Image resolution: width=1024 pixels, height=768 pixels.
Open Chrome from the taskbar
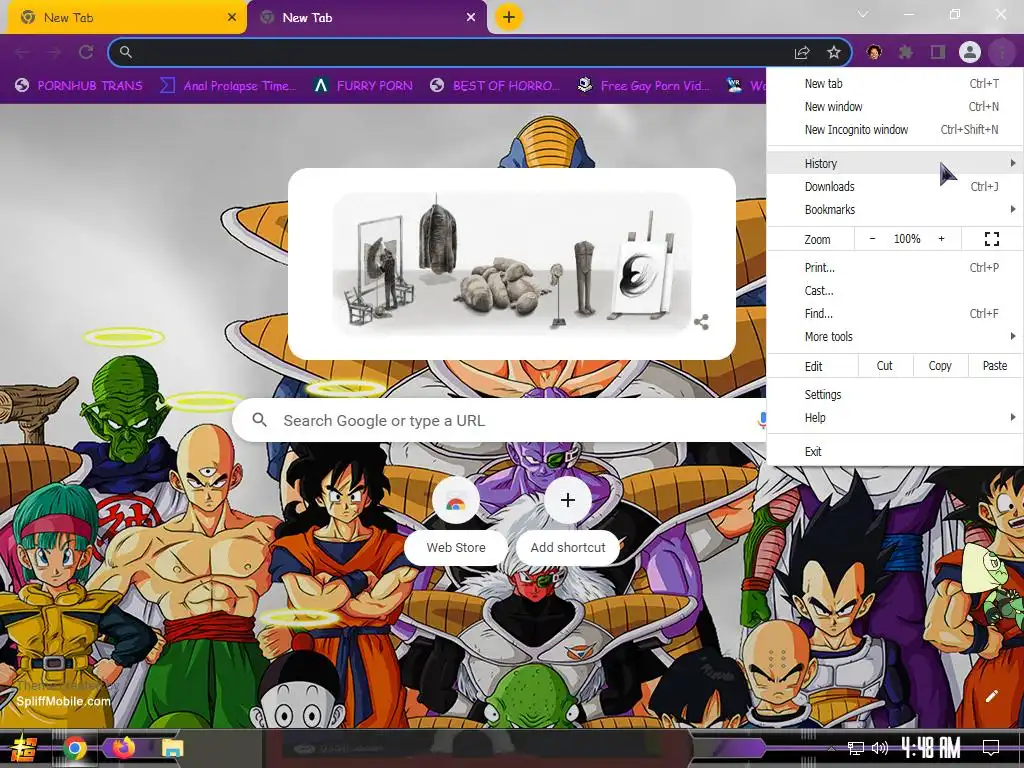75,748
